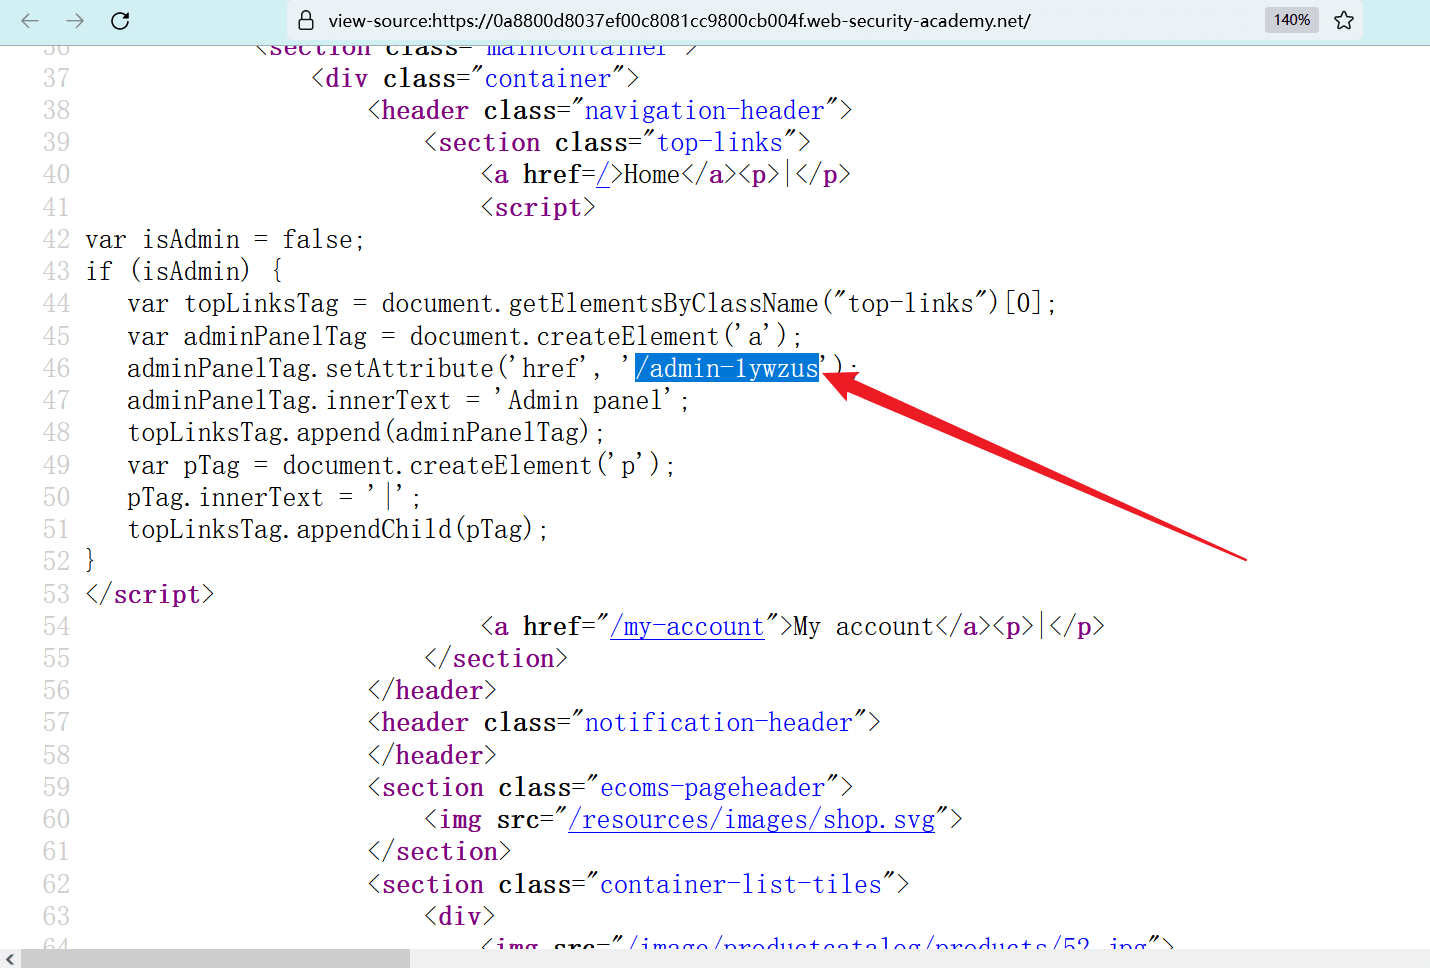
Task: Click the 'My account' anchor text
Action: 862,627
